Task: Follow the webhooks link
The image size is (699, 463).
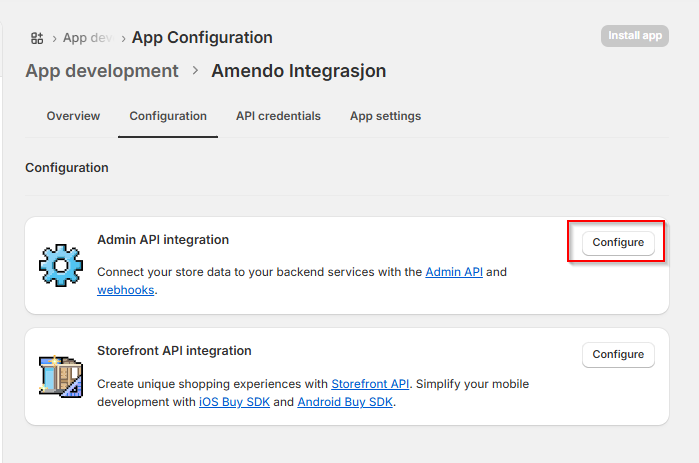Action: click(125, 290)
